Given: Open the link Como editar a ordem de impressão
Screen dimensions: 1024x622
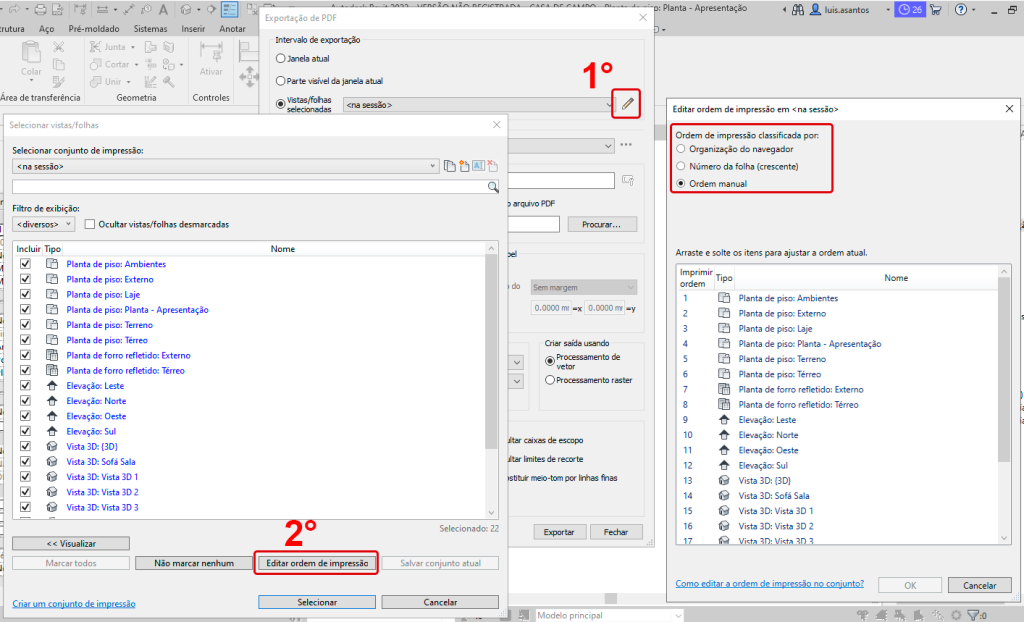Looking at the screenshot, I should 767,583.
